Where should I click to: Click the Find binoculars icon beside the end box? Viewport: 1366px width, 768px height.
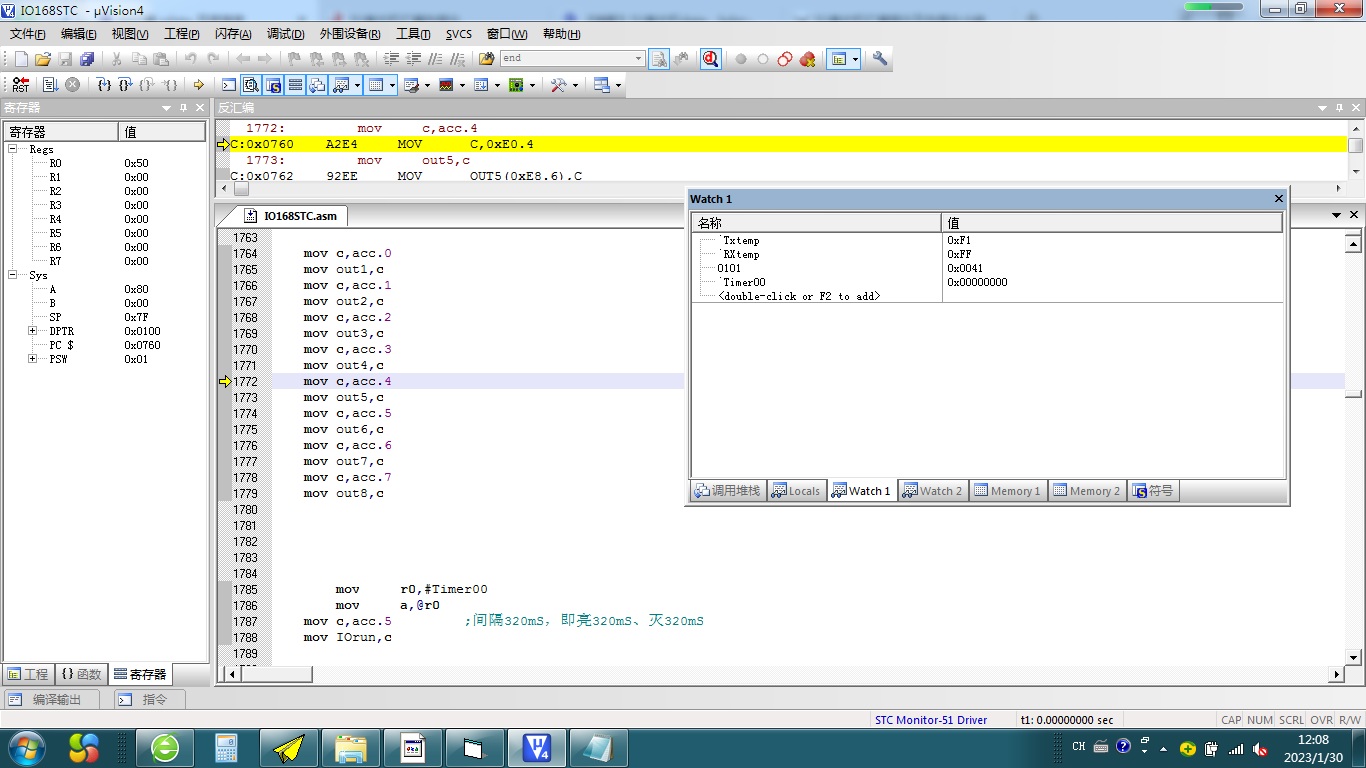682,59
